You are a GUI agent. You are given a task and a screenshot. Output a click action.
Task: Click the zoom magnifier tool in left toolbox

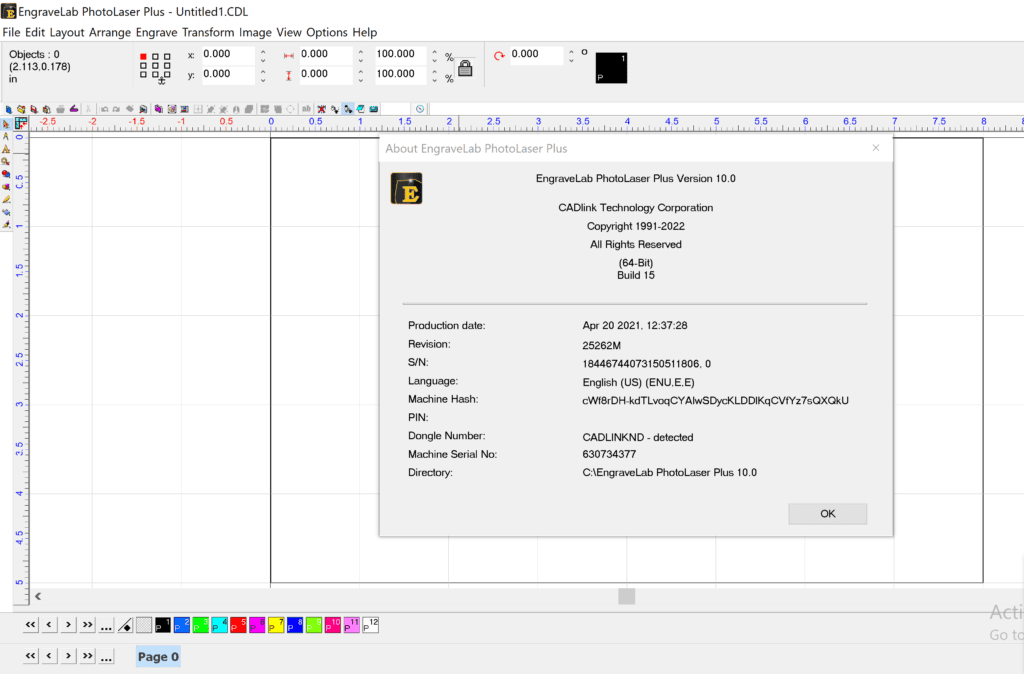tap(6, 161)
